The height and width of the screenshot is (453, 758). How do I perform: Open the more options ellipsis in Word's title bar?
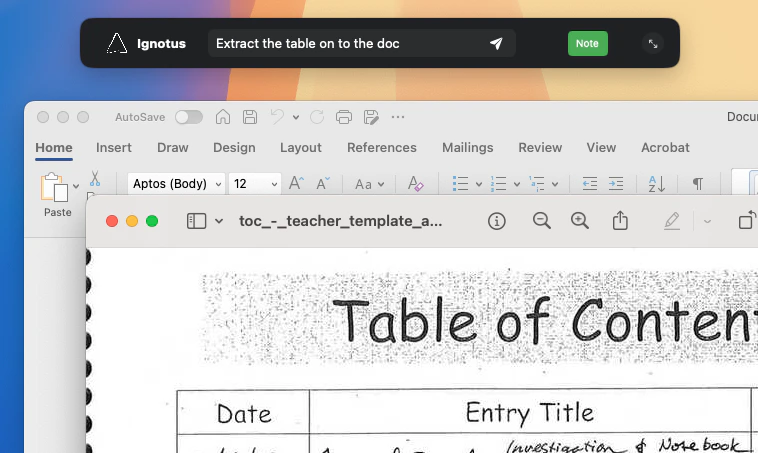pos(398,117)
